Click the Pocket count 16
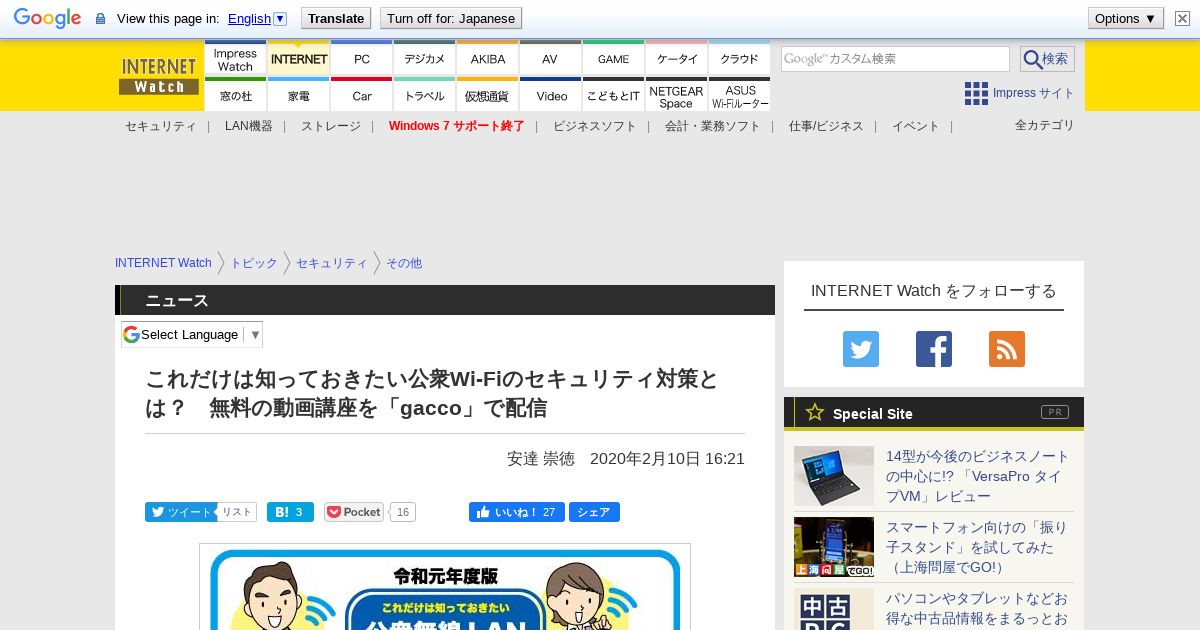1200x630 pixels. pos(402,512)
